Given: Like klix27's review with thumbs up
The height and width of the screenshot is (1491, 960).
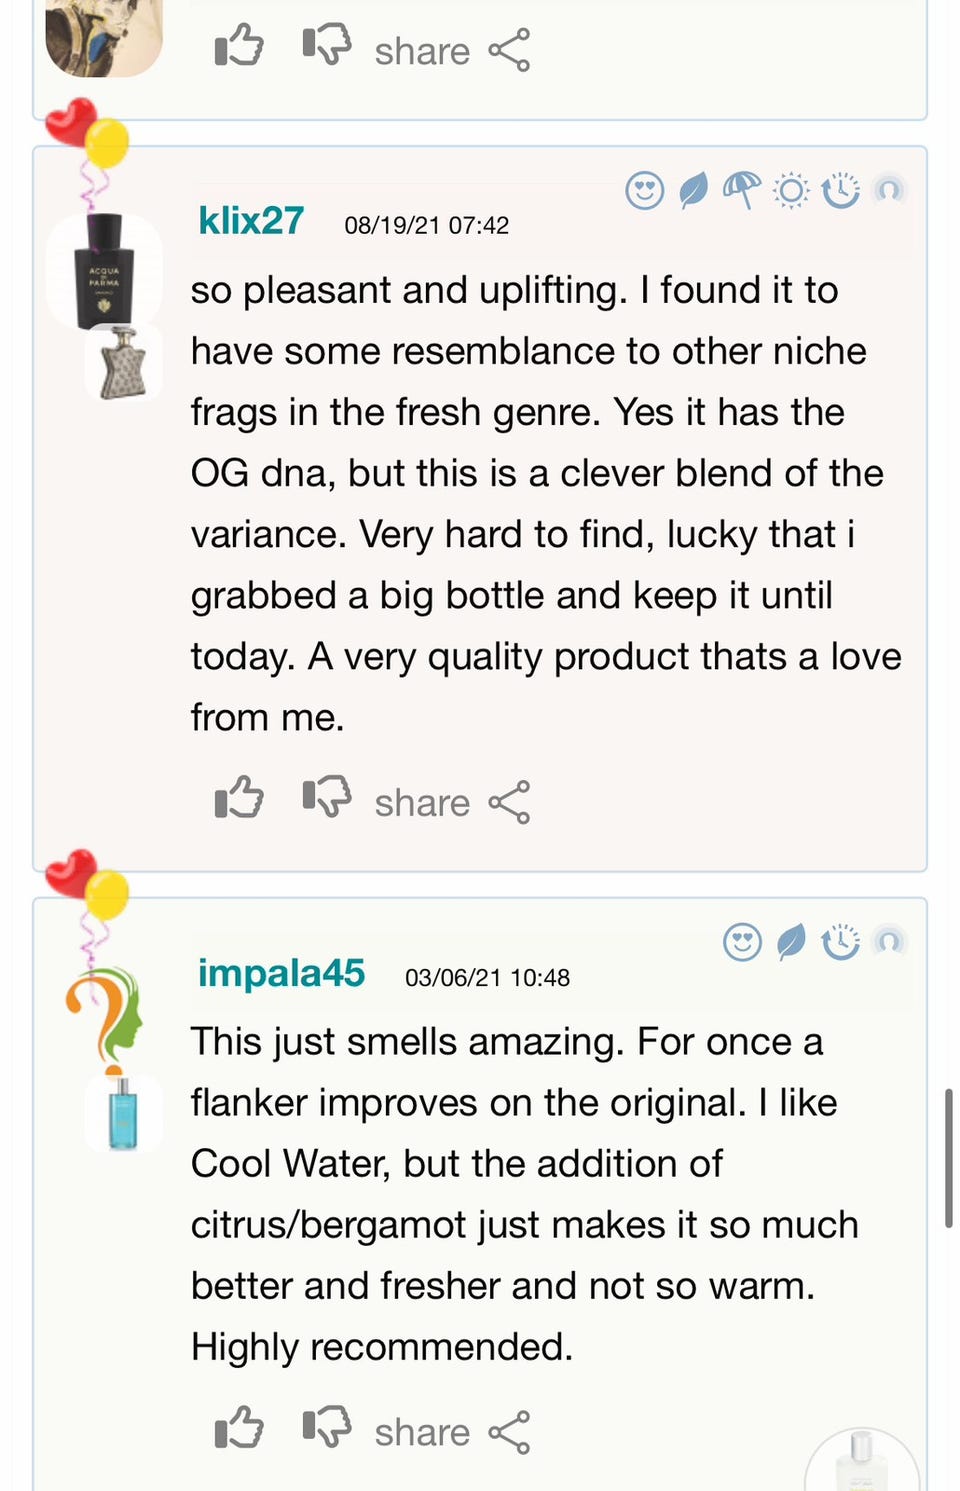Looking at the screenshot, I should 239,800.
